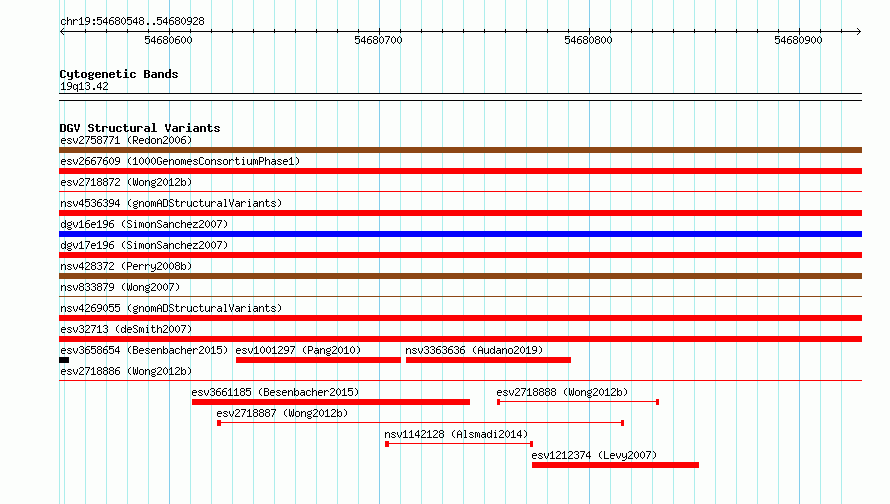Click the brown bar under esv2758771
This screenshot has height=504, width=890.
460,150
